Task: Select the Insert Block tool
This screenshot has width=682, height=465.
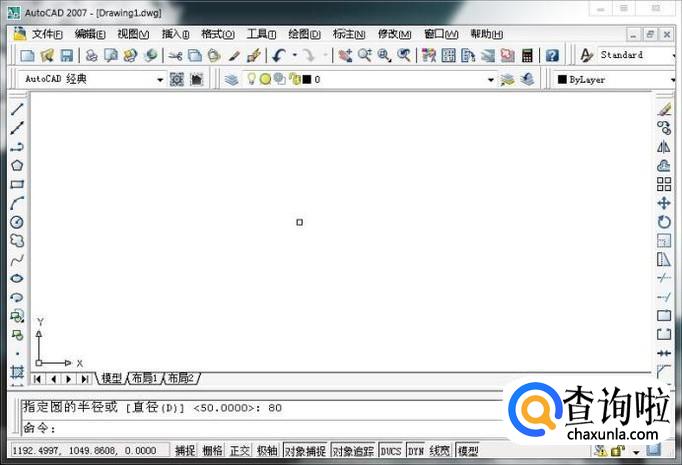Action: pyautogui.click(x=17, y=316)
